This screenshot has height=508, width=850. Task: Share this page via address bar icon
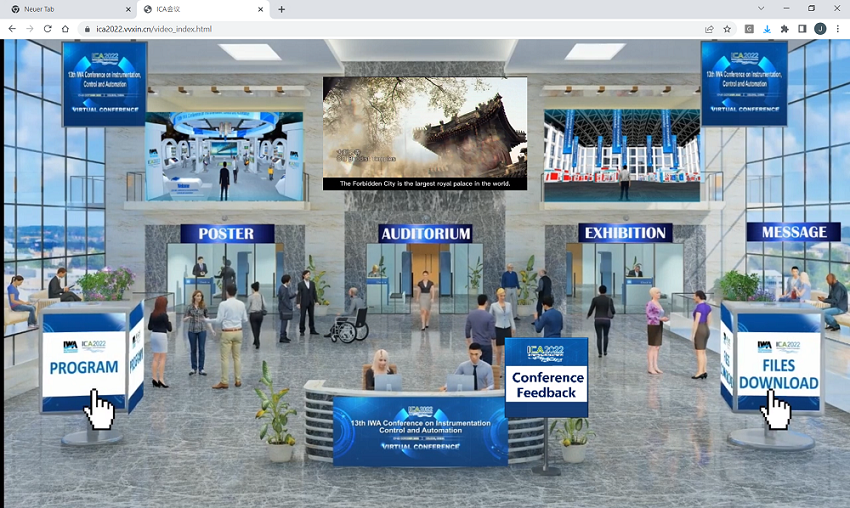pos(709,29)
